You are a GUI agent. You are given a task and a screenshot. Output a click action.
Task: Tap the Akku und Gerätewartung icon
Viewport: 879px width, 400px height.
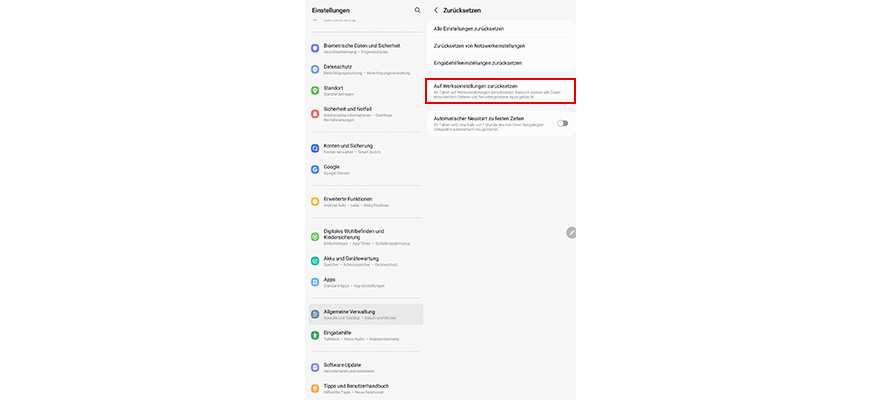click(315, 261)
